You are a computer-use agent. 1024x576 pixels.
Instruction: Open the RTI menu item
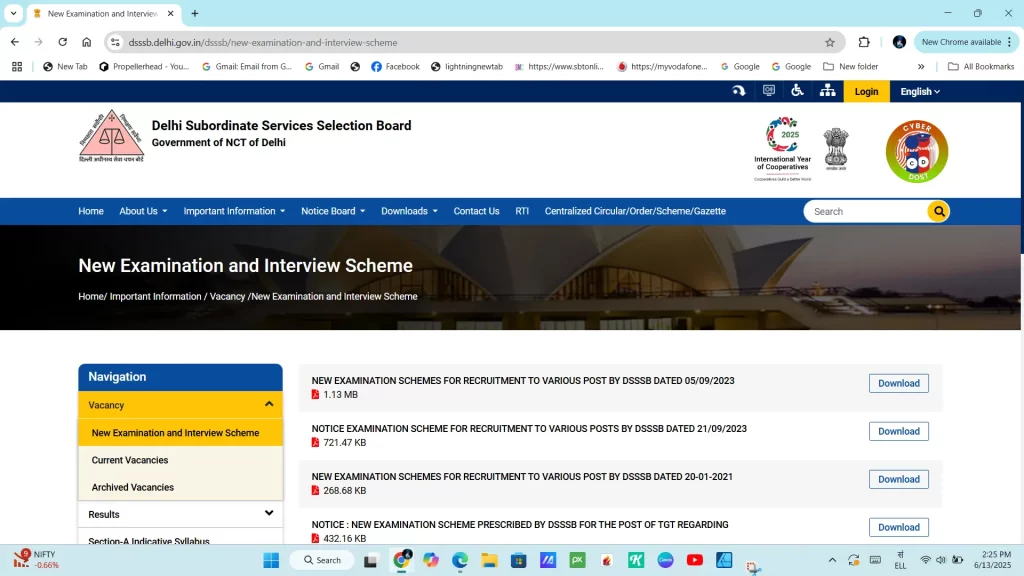[x=522, y=211]
